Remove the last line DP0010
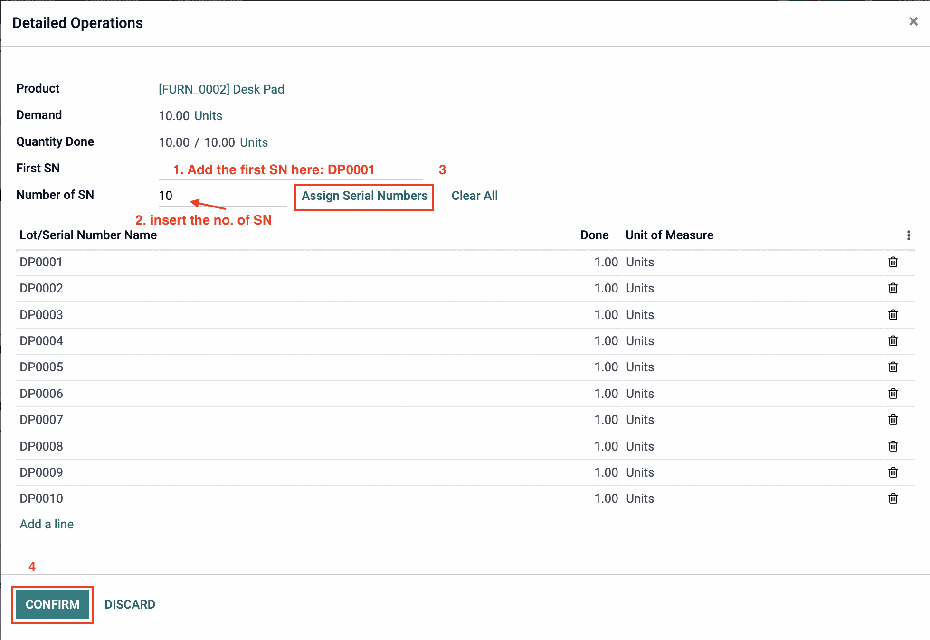 [x=893, y=498]
